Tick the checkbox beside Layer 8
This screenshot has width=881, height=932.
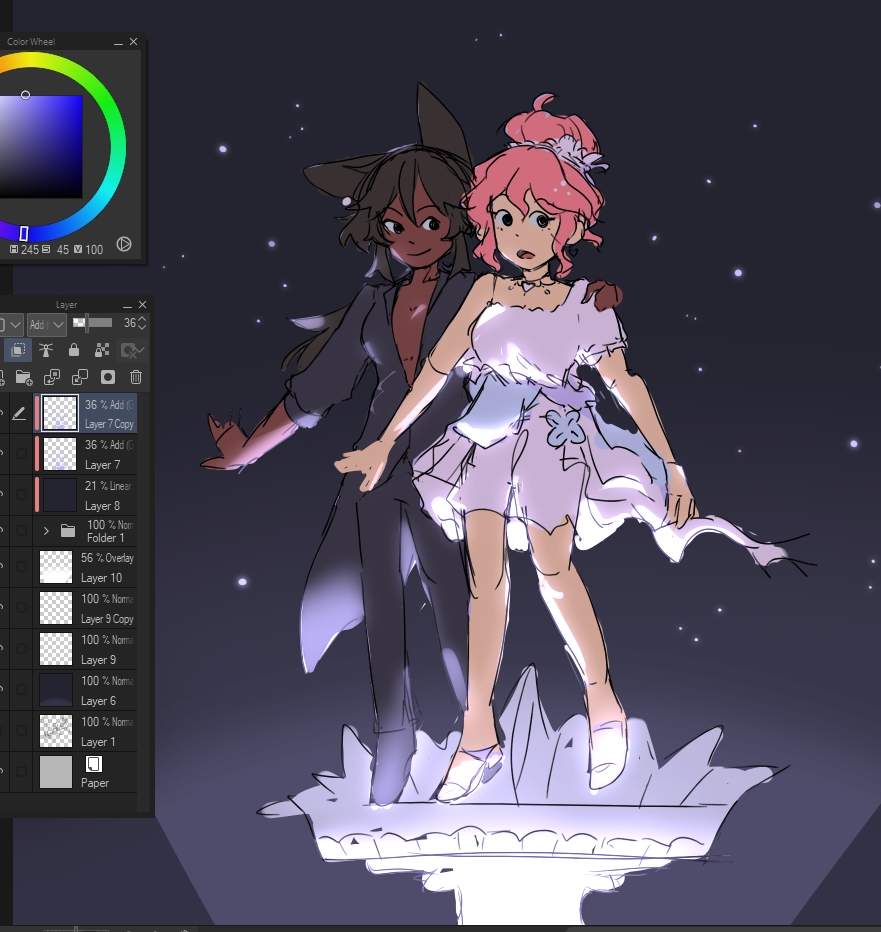click(21, 495)
